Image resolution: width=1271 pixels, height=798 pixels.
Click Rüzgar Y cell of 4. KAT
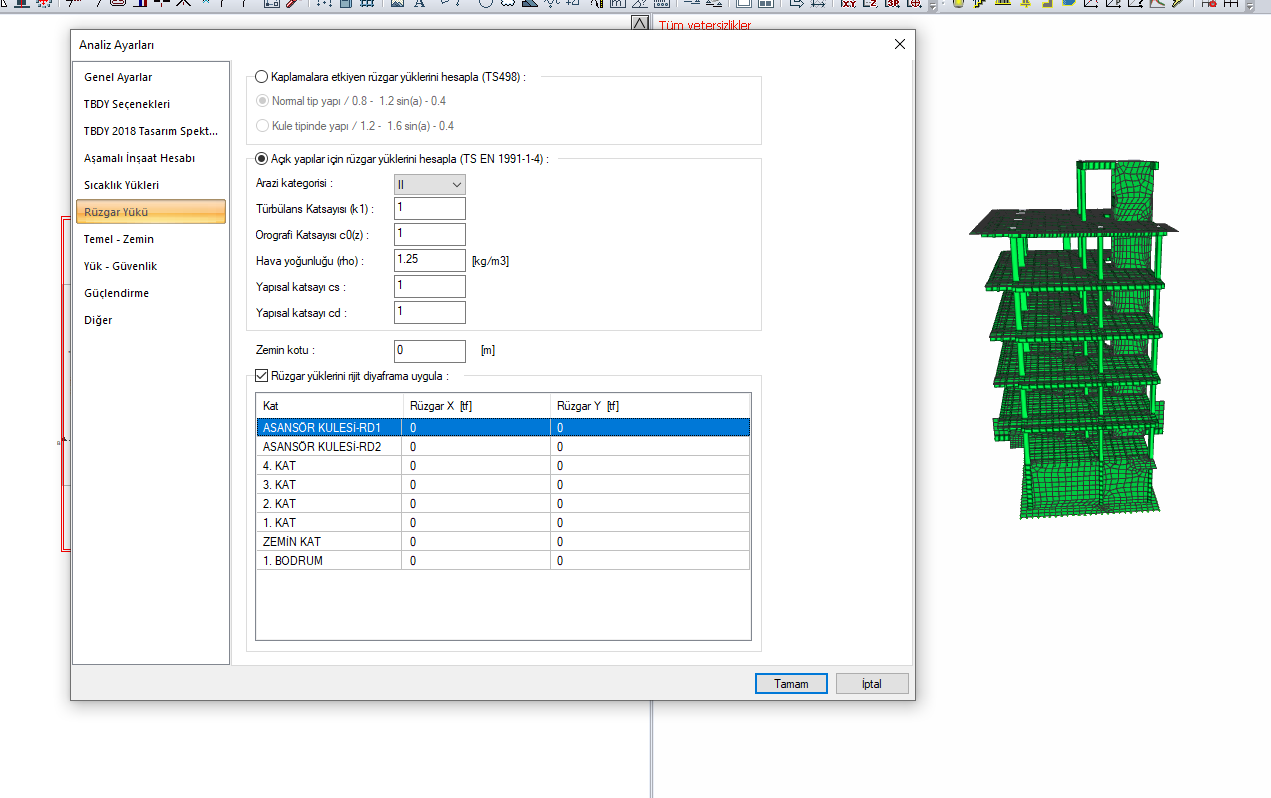pyautogui.click(x=650, y=465)
